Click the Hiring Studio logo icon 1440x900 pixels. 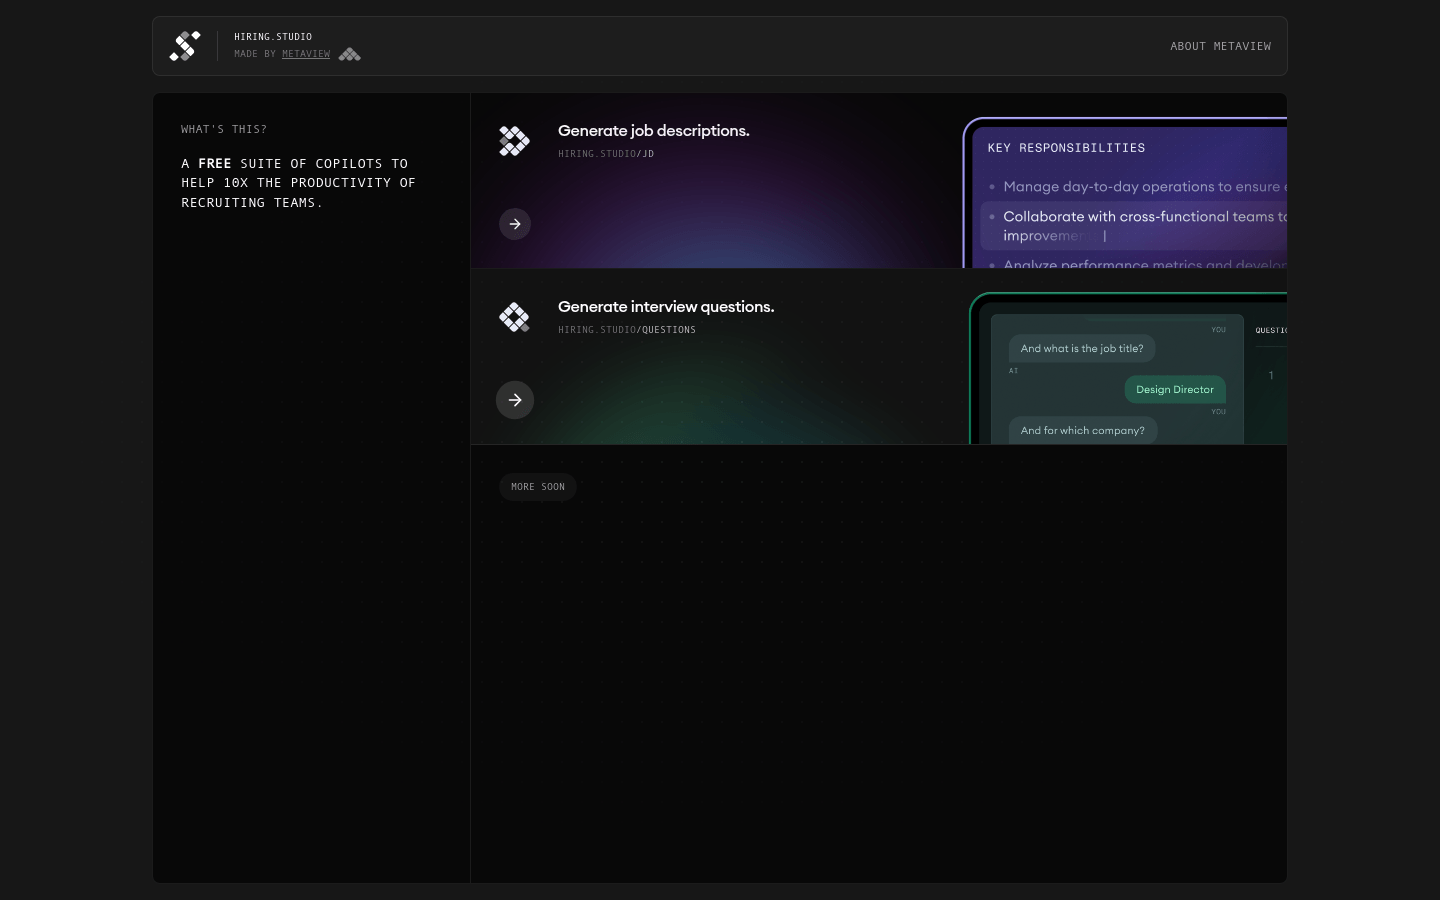pos(185,46)
